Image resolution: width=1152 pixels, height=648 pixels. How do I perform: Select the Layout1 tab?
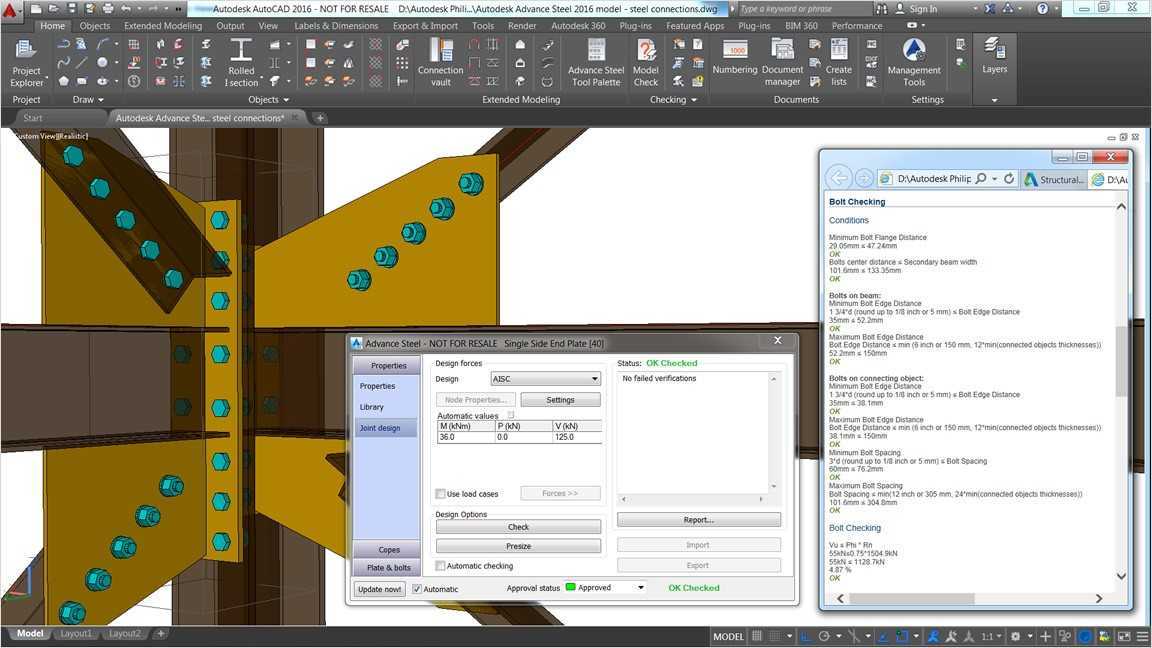tap(76, 633)
